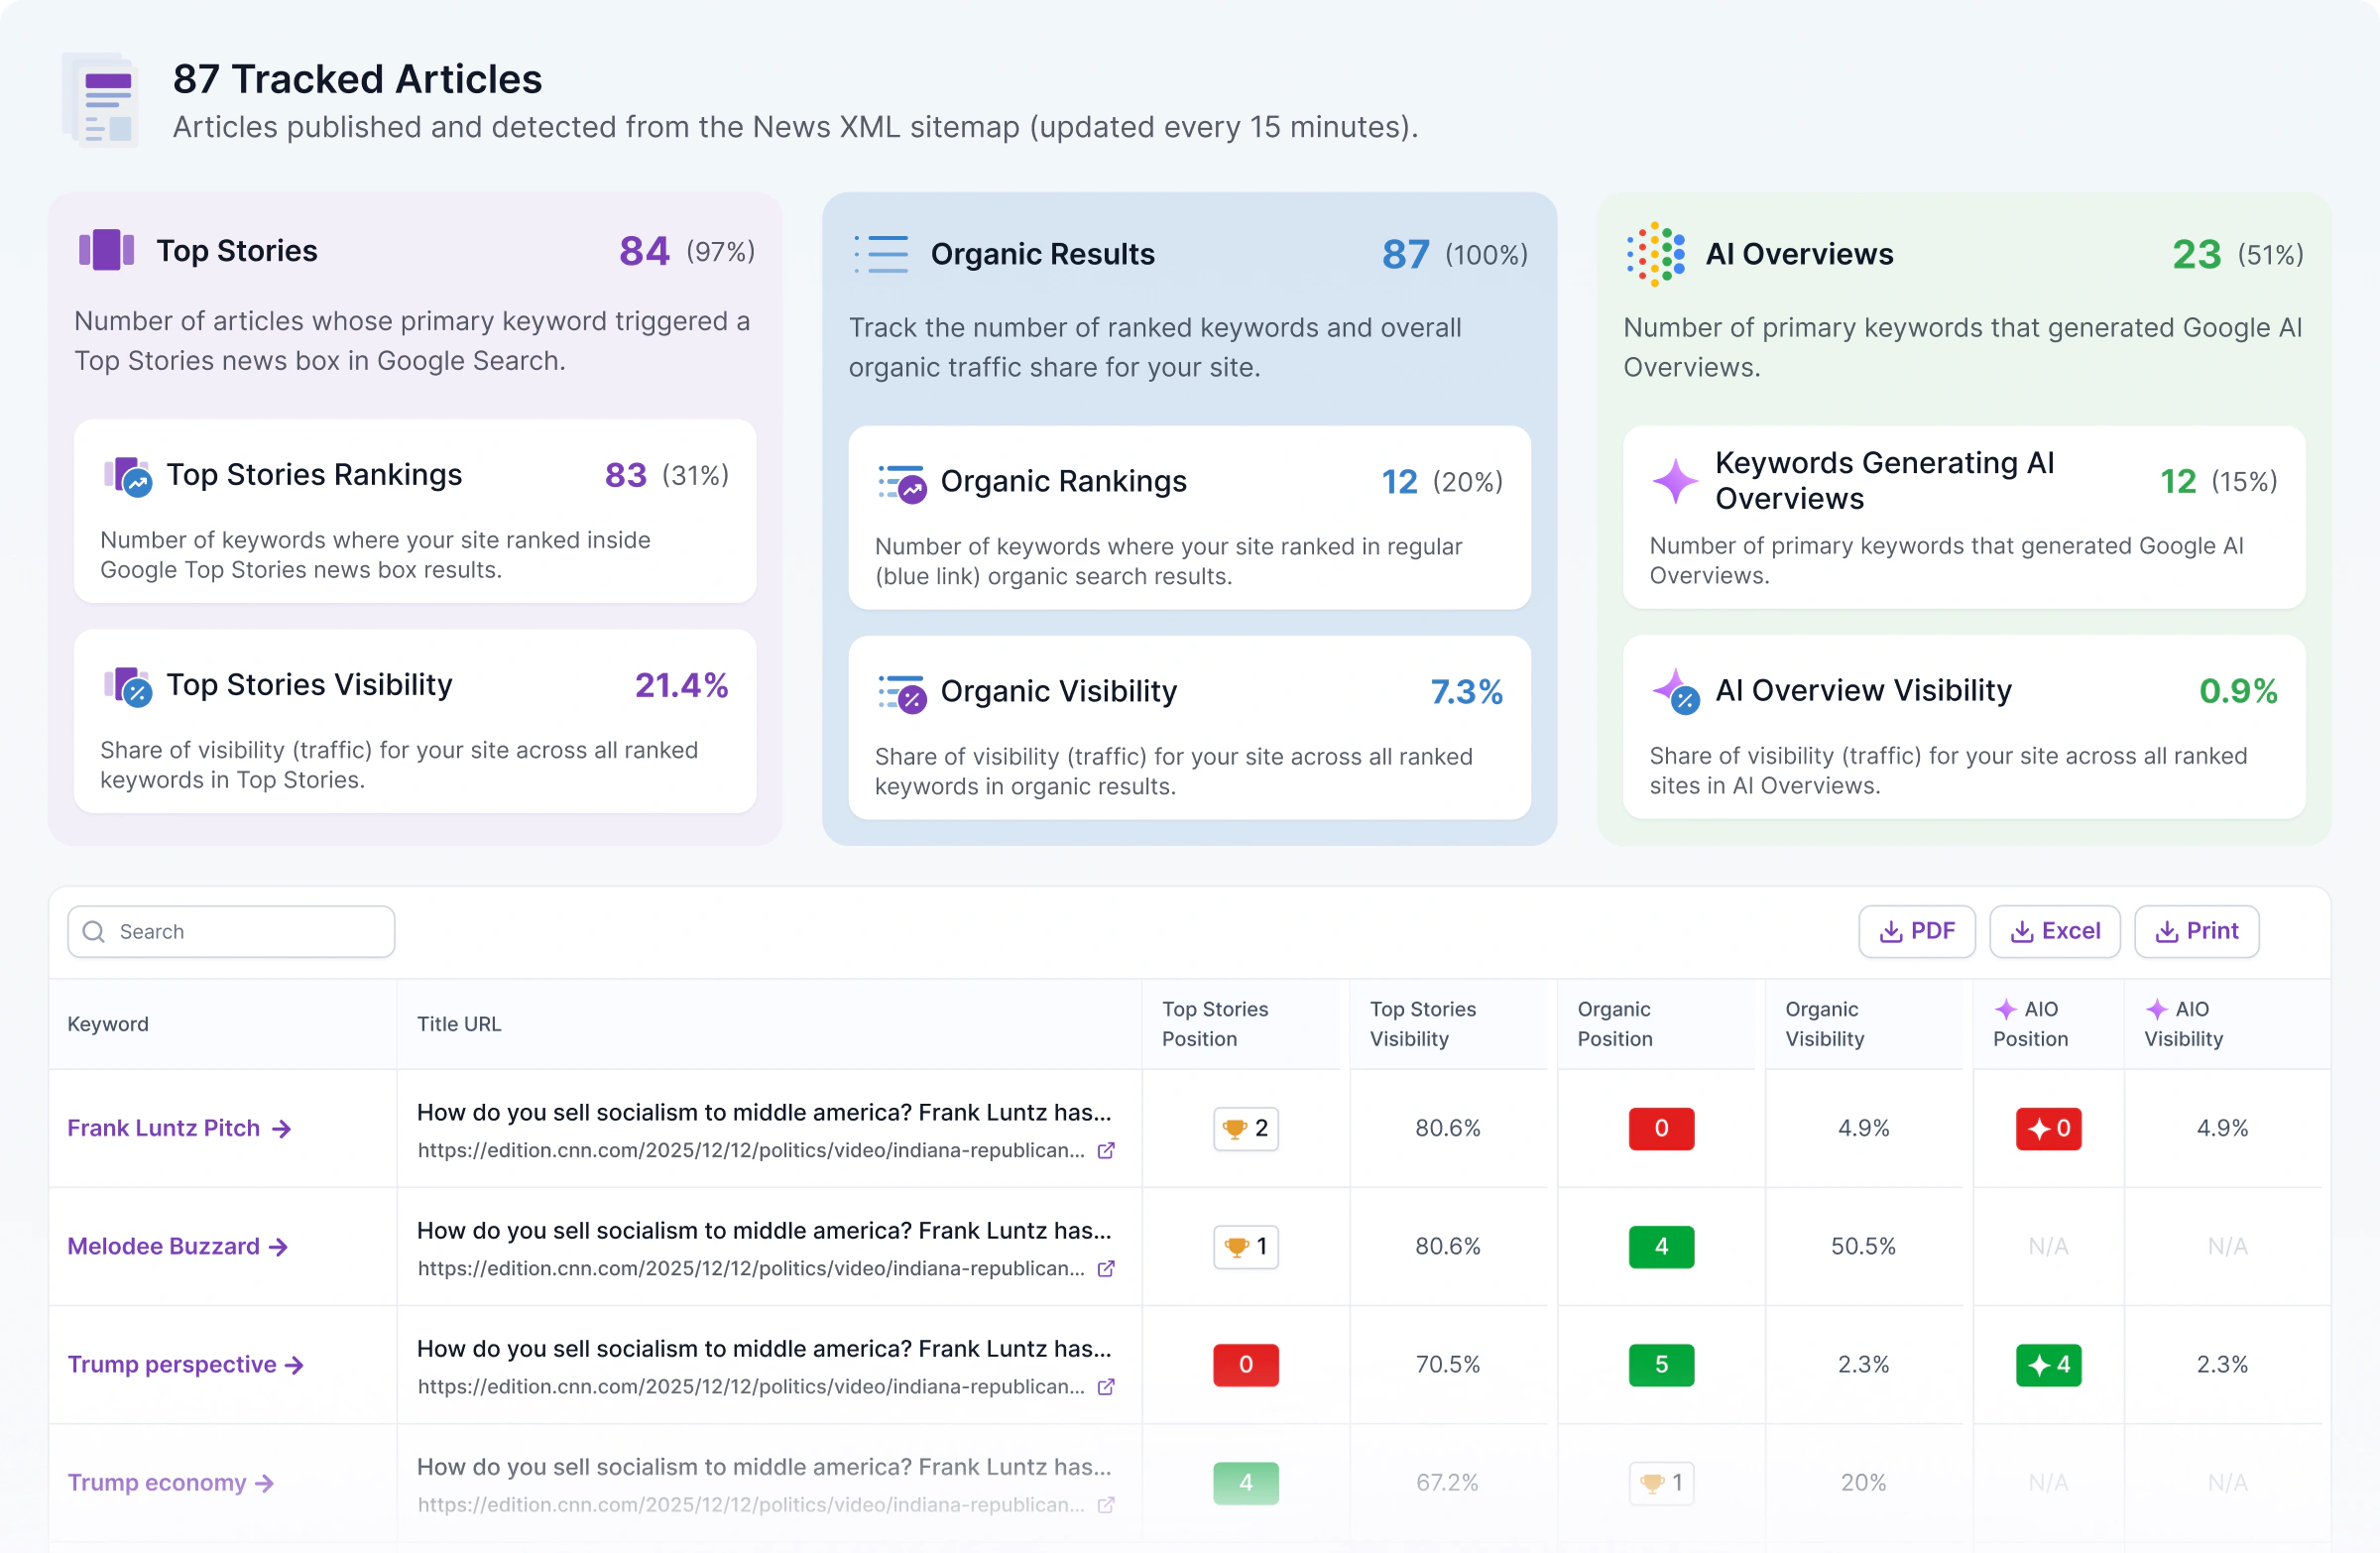Screen dimensions: 2380x1553
Task: Click the AI Overviews colorful dots icon
Action: tap(1655, 254)
